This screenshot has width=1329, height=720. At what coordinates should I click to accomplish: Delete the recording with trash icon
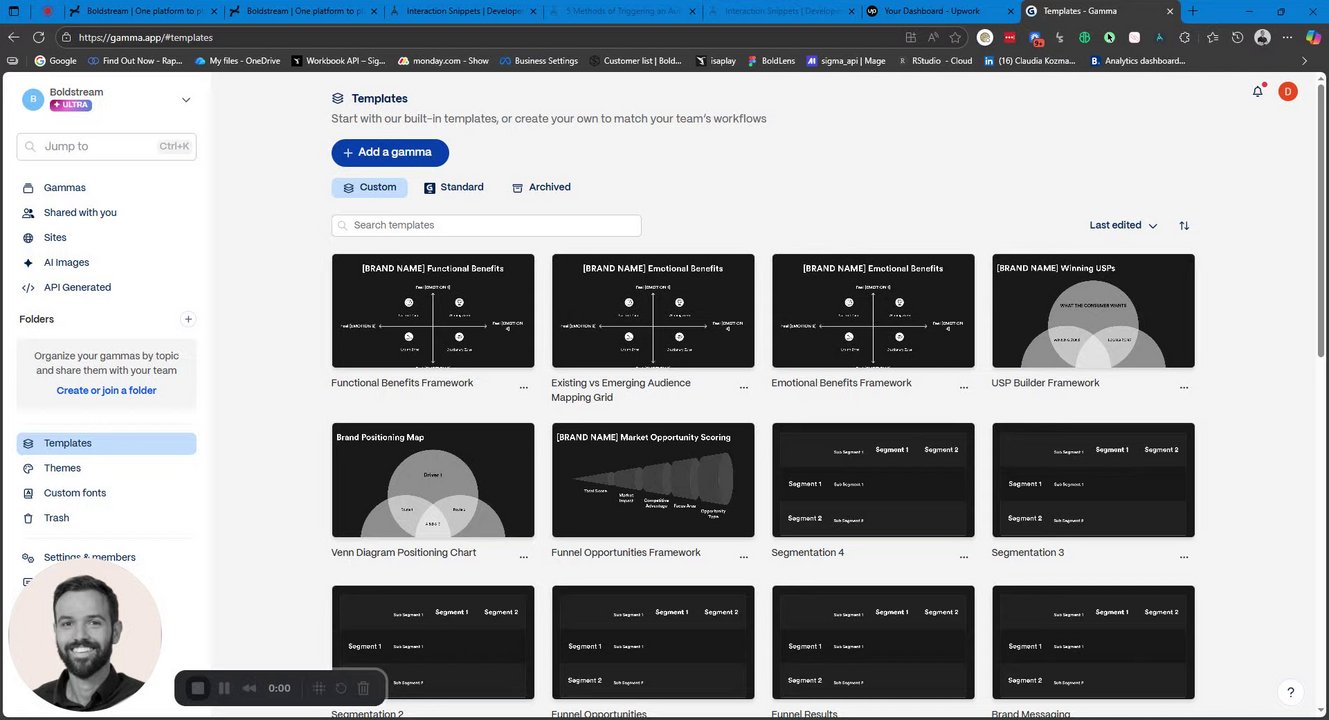point(364,688)
